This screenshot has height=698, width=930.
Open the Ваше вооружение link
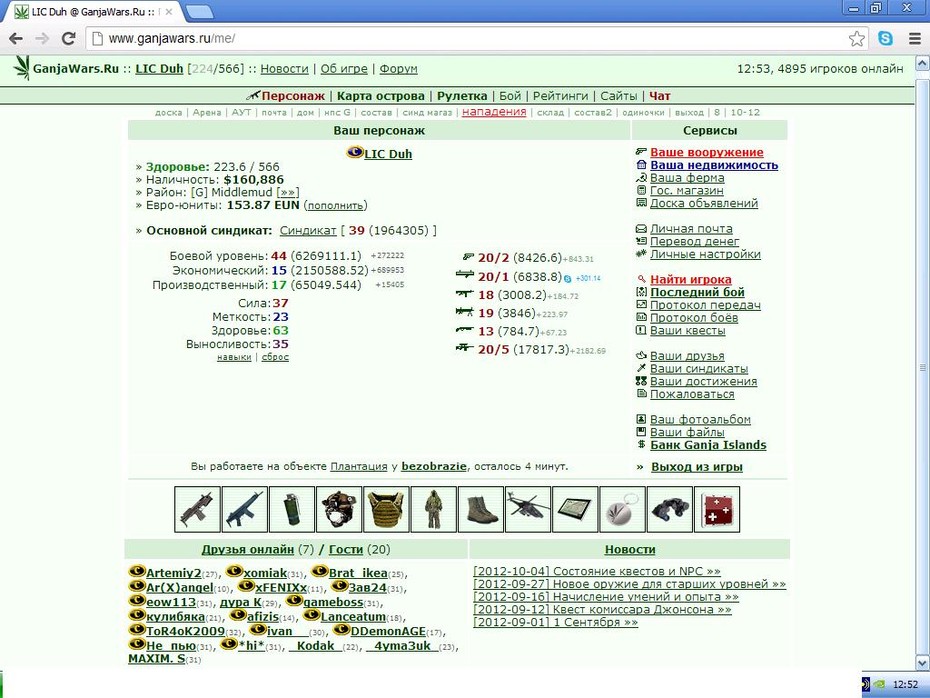coord(707,152)
